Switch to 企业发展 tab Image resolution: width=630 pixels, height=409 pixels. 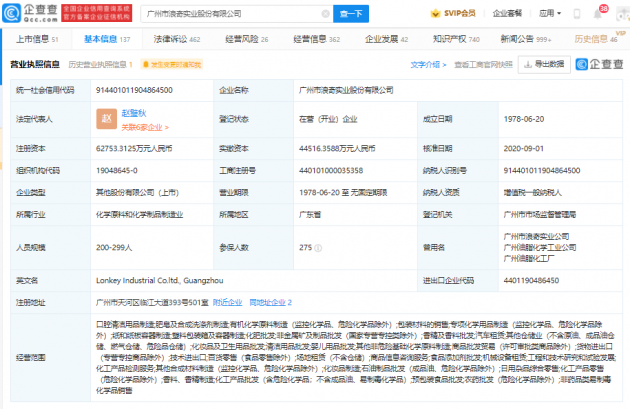point(386,39)
